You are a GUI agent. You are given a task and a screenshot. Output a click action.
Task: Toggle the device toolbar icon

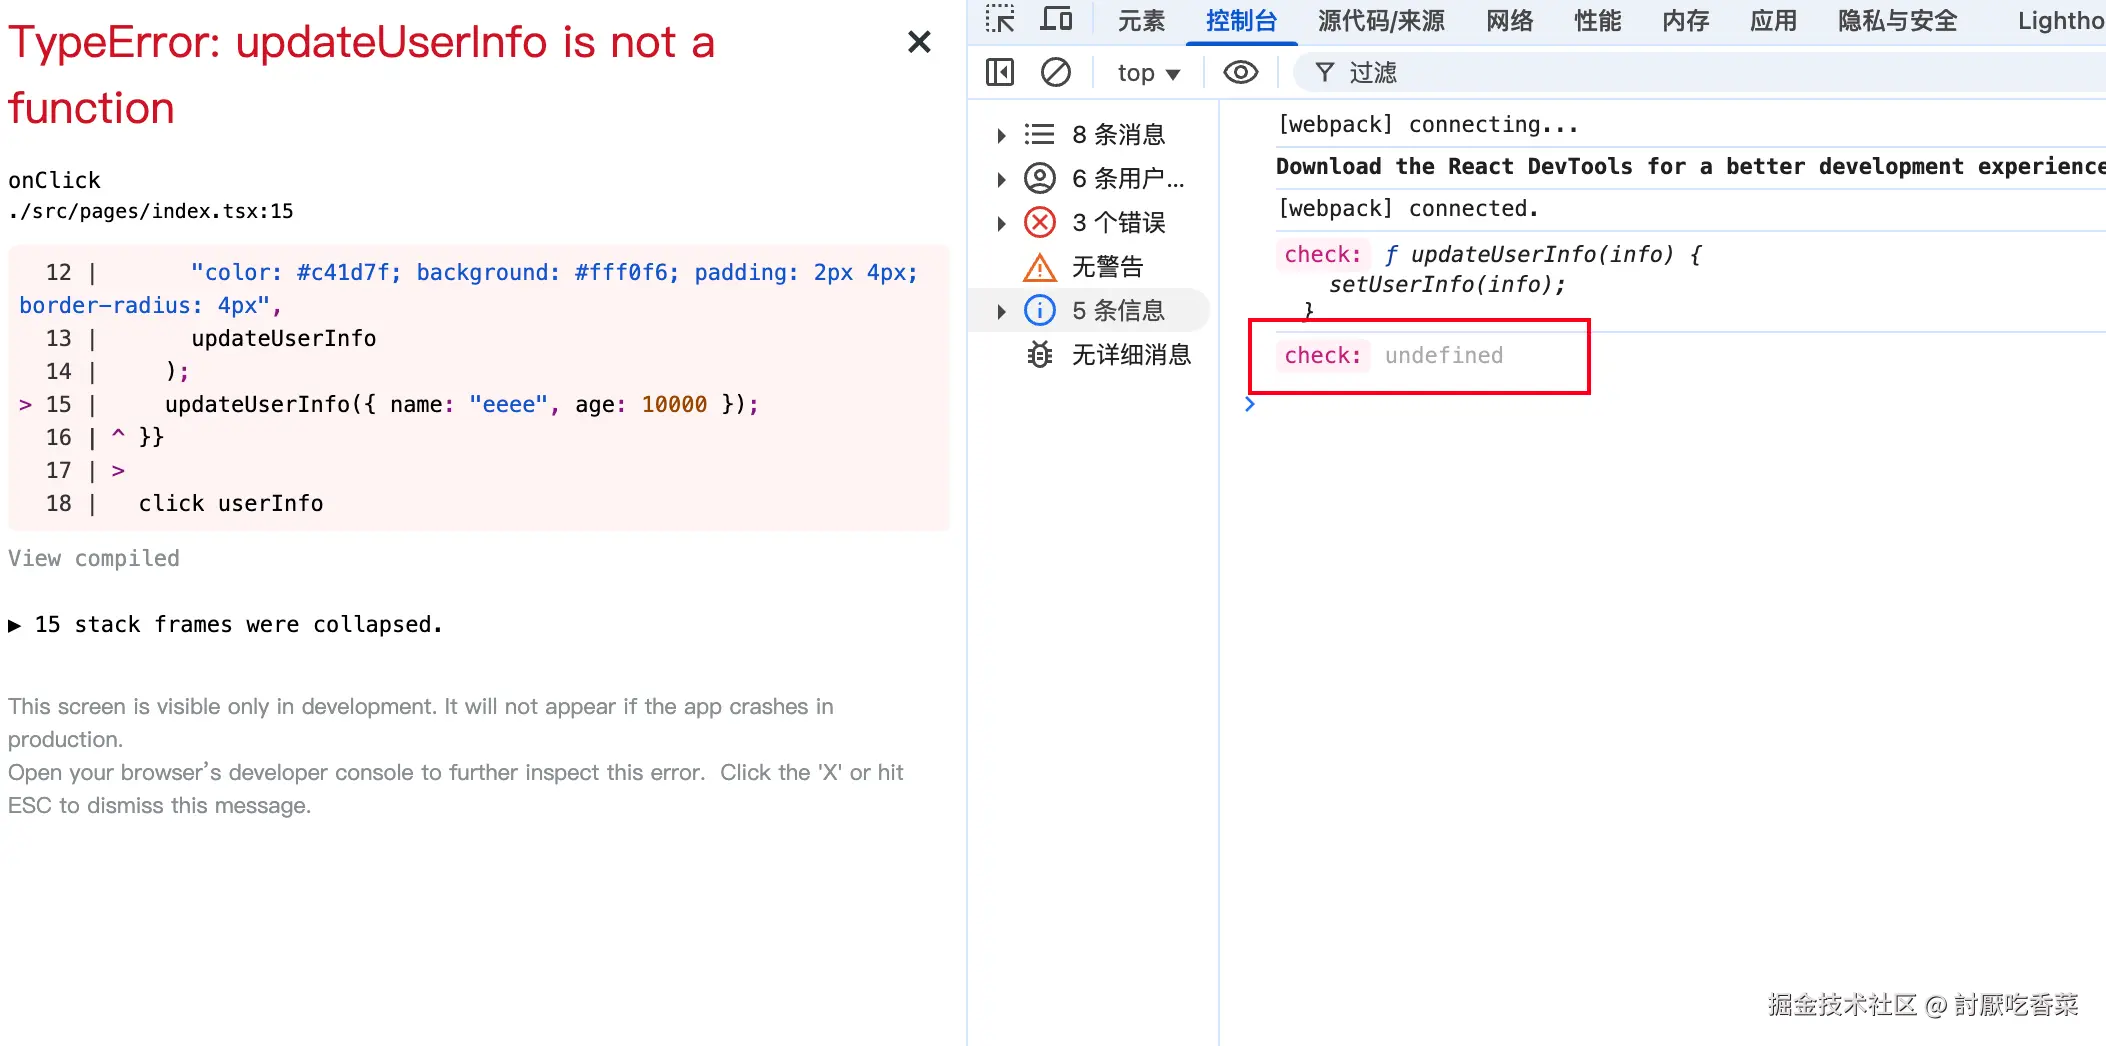pyautogui.click(x=1057, y=19)
